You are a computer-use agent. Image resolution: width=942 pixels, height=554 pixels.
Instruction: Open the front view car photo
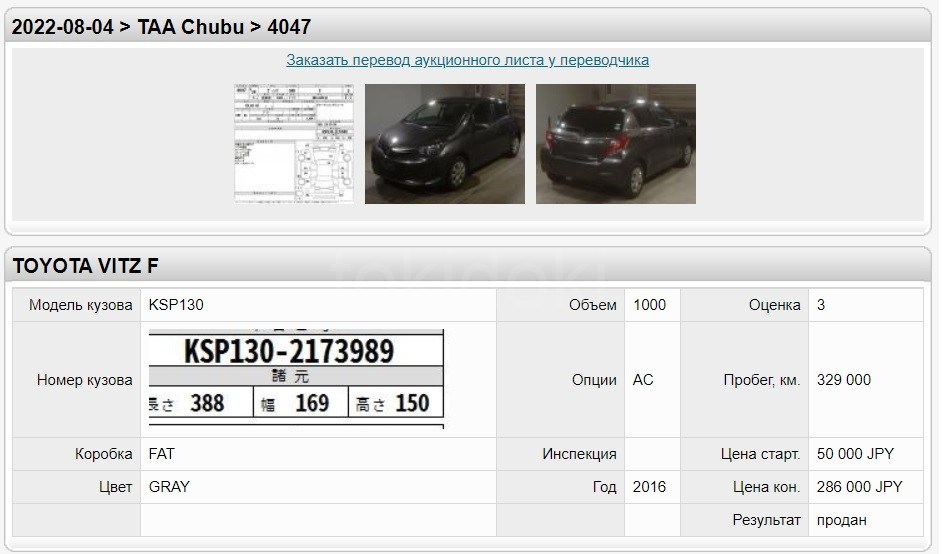tap(445, 144)
